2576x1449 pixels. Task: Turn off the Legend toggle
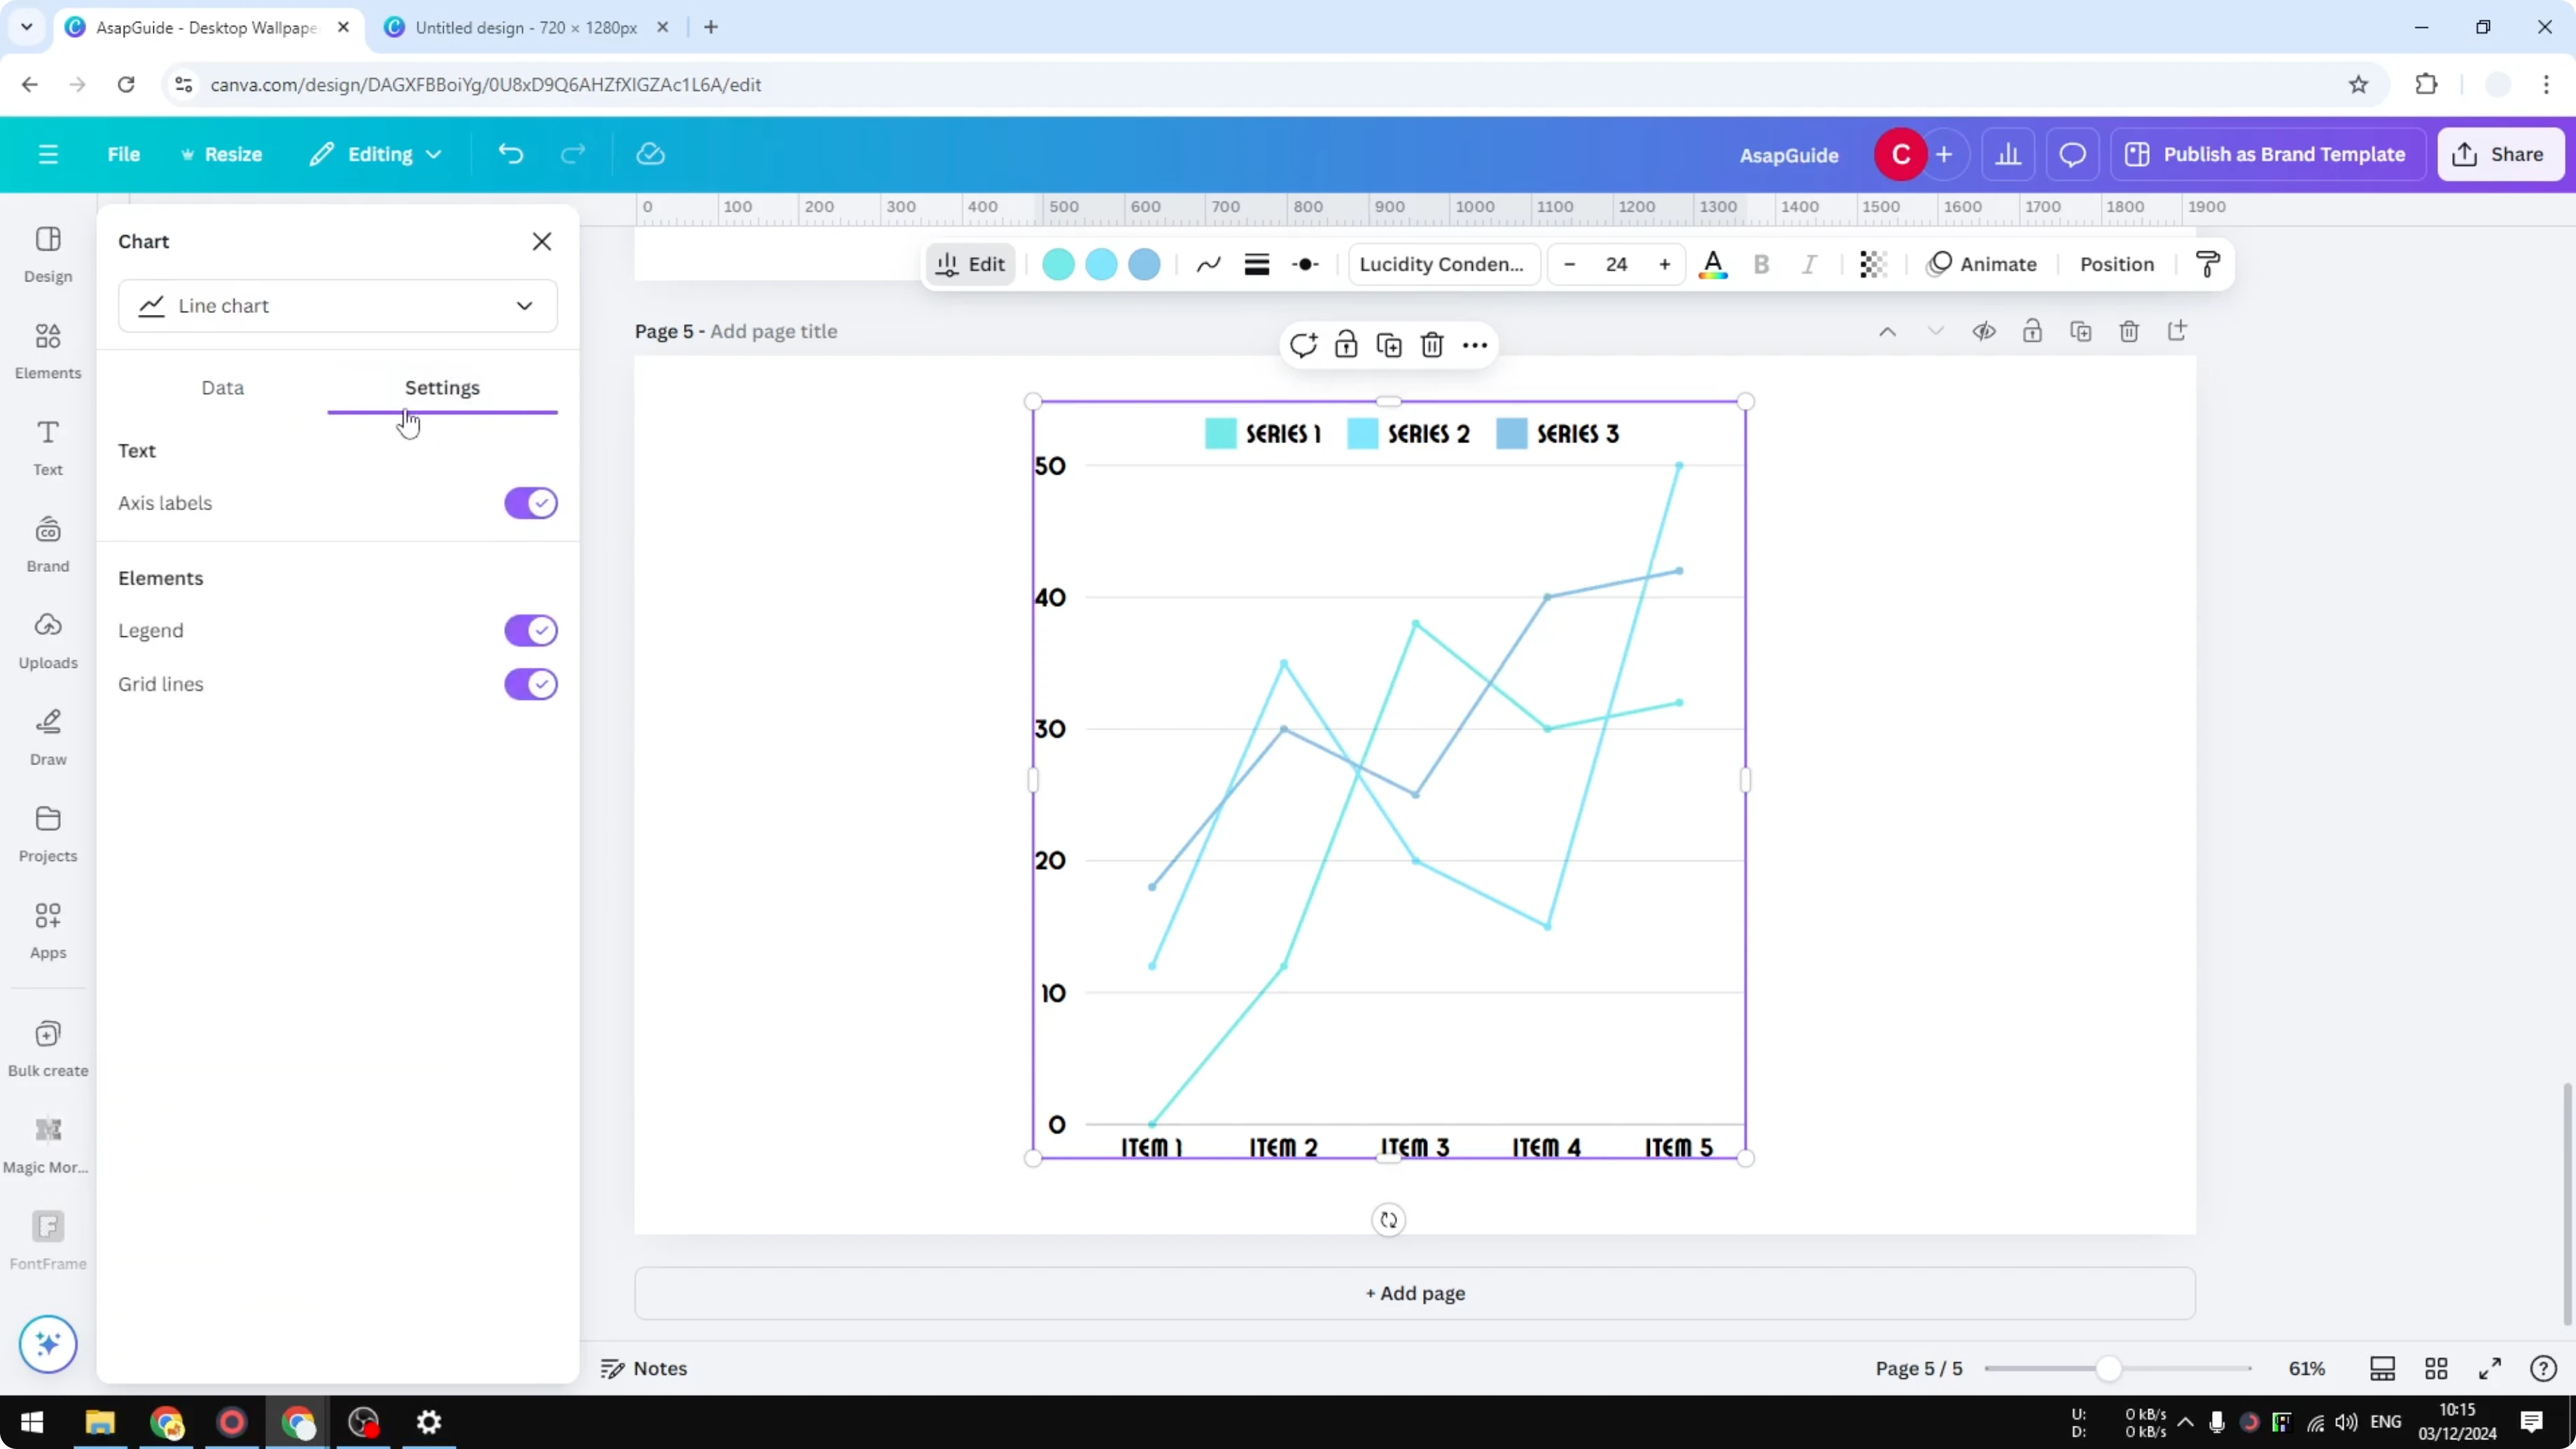click(x=531, y=630)
